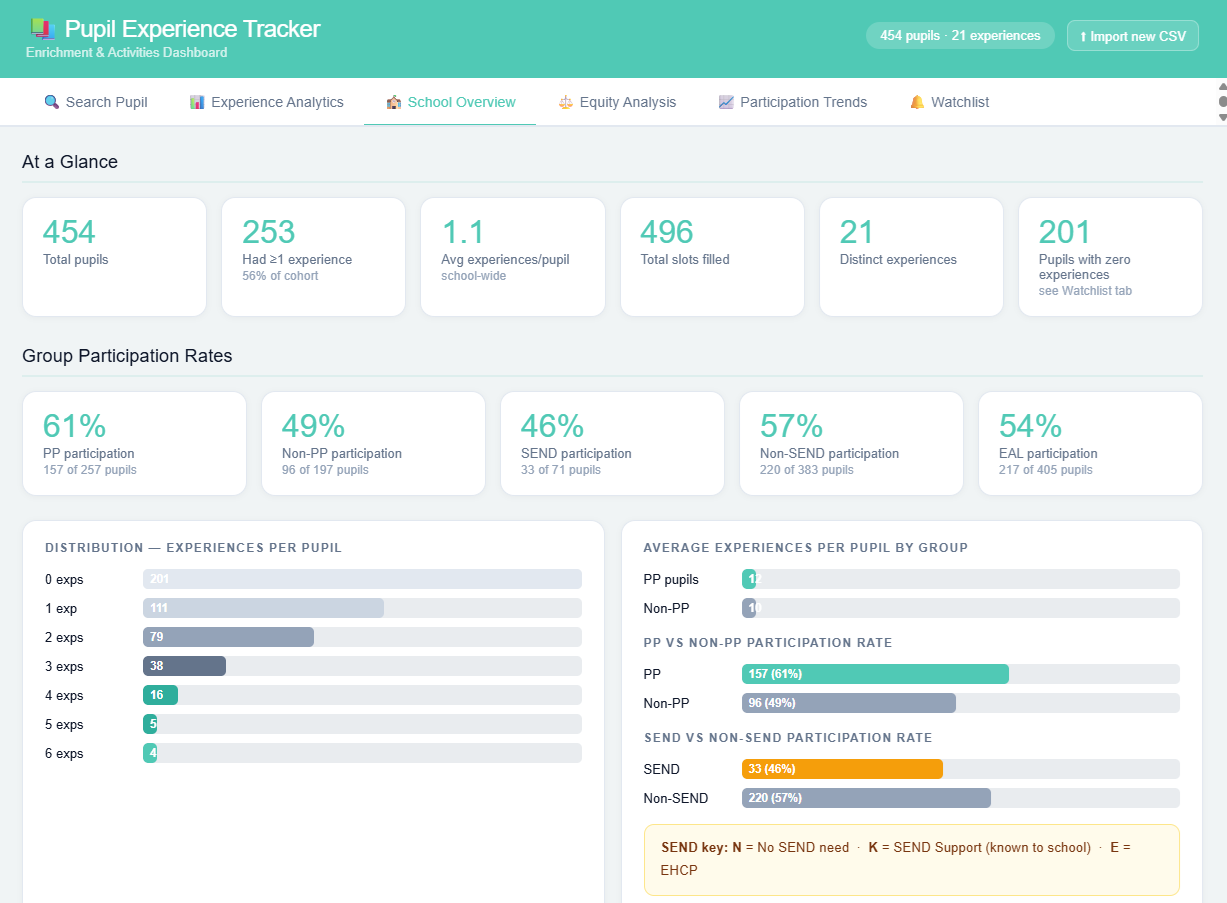
Task: Click the teal PP 157 (61%) bar
Action: [x=875, y=674]
